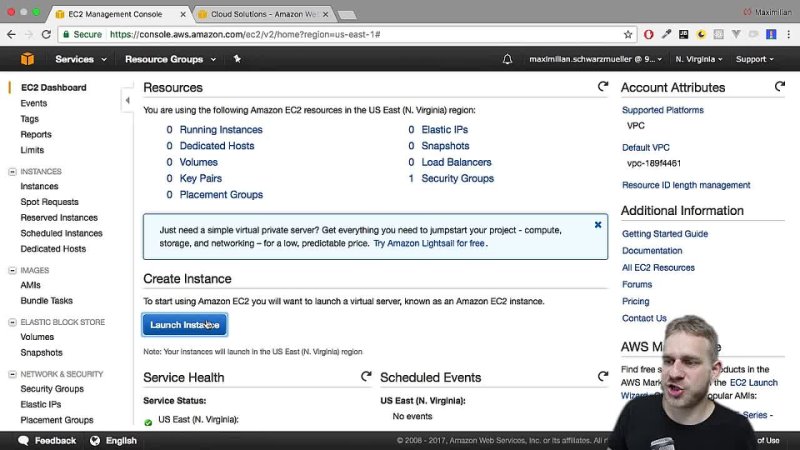Viewport: 800px width, 450px height.
Task: Click the English language selector
Action: tap(121, 440)
